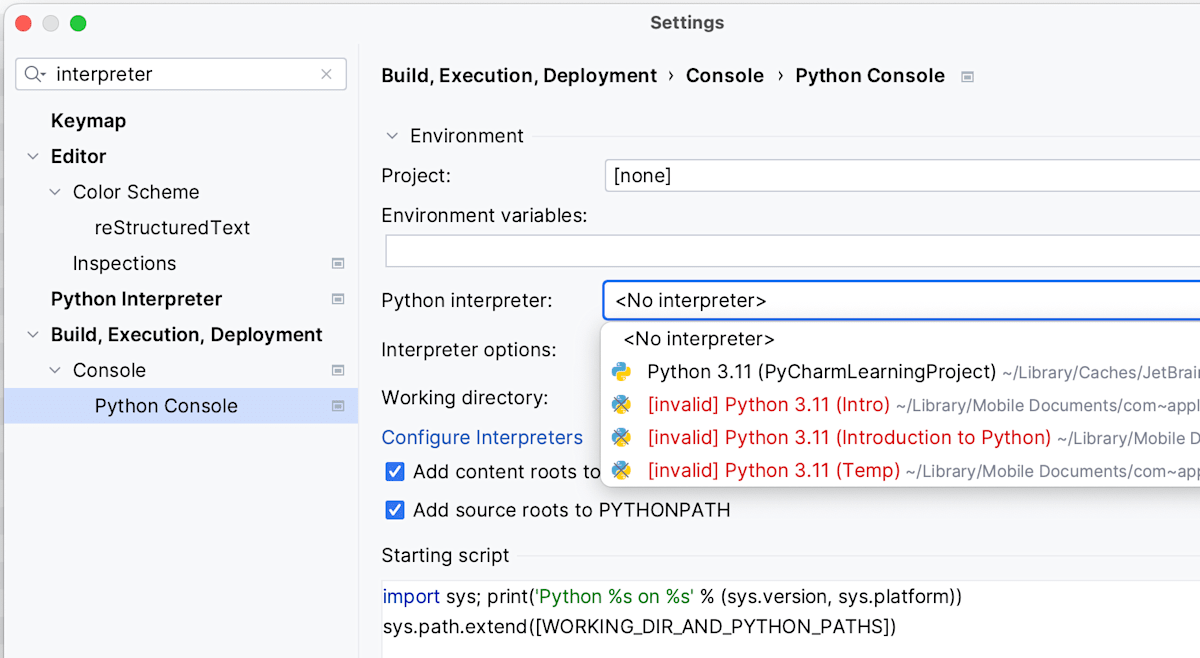Click the project-level marker icon beside Inspections
The width and height of the screenshot is (1200, 658).
[x=338, y=264]
